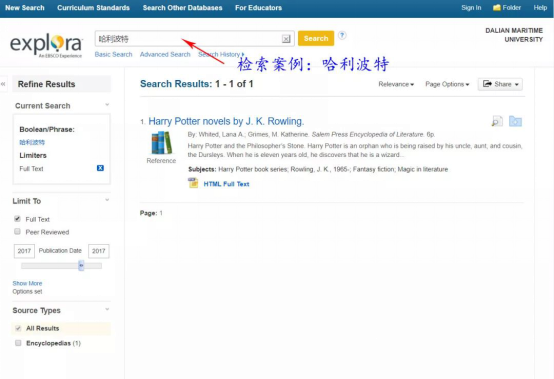Click the yellow Search button
Image resolution: width=554 pixels, height=379 pixels.
tap(316, 38)
